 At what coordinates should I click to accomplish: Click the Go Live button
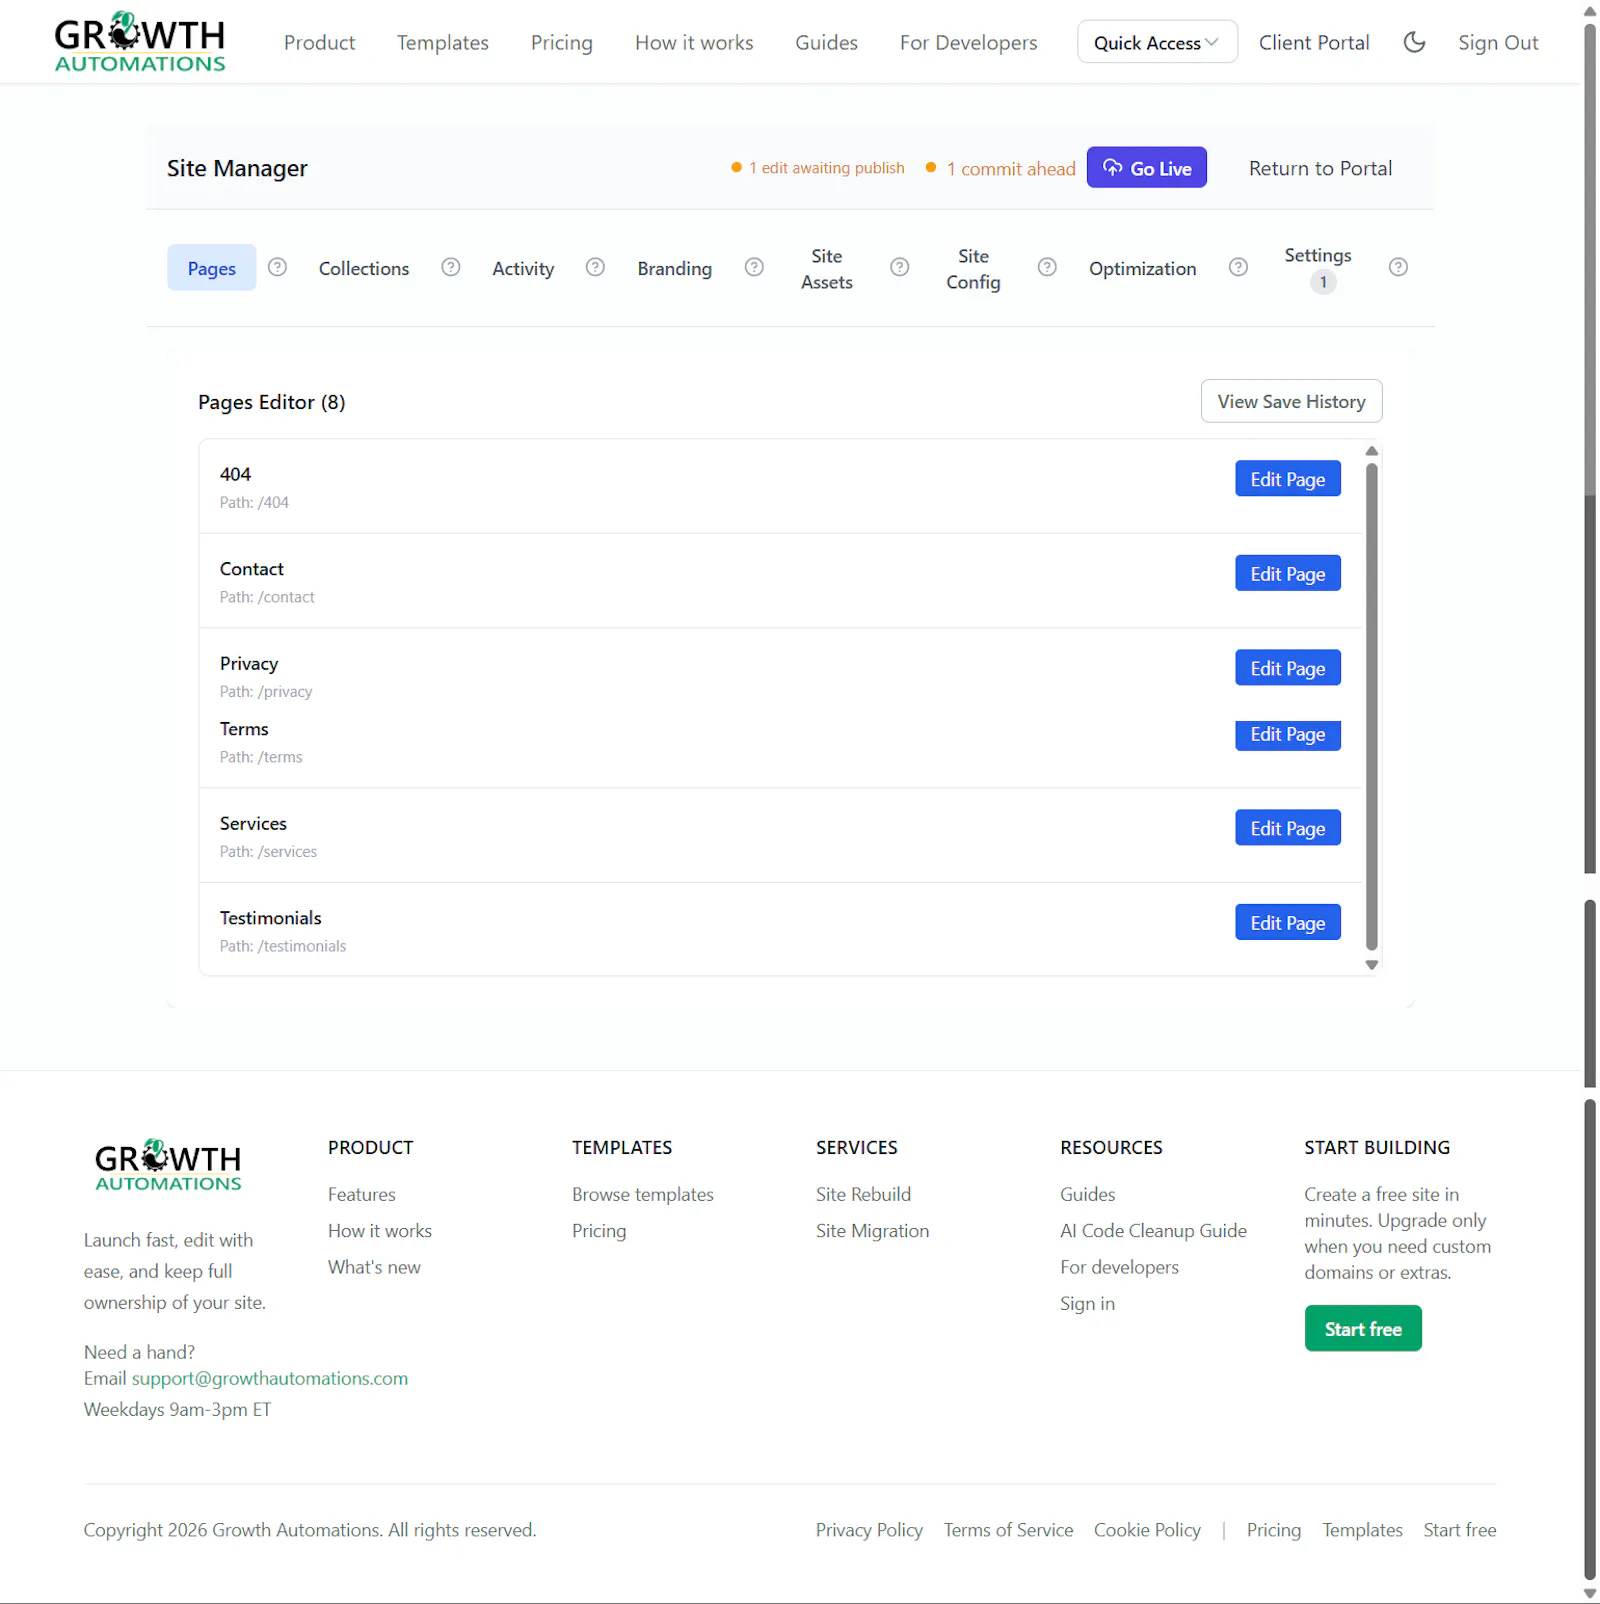[x=1147, y=168]
